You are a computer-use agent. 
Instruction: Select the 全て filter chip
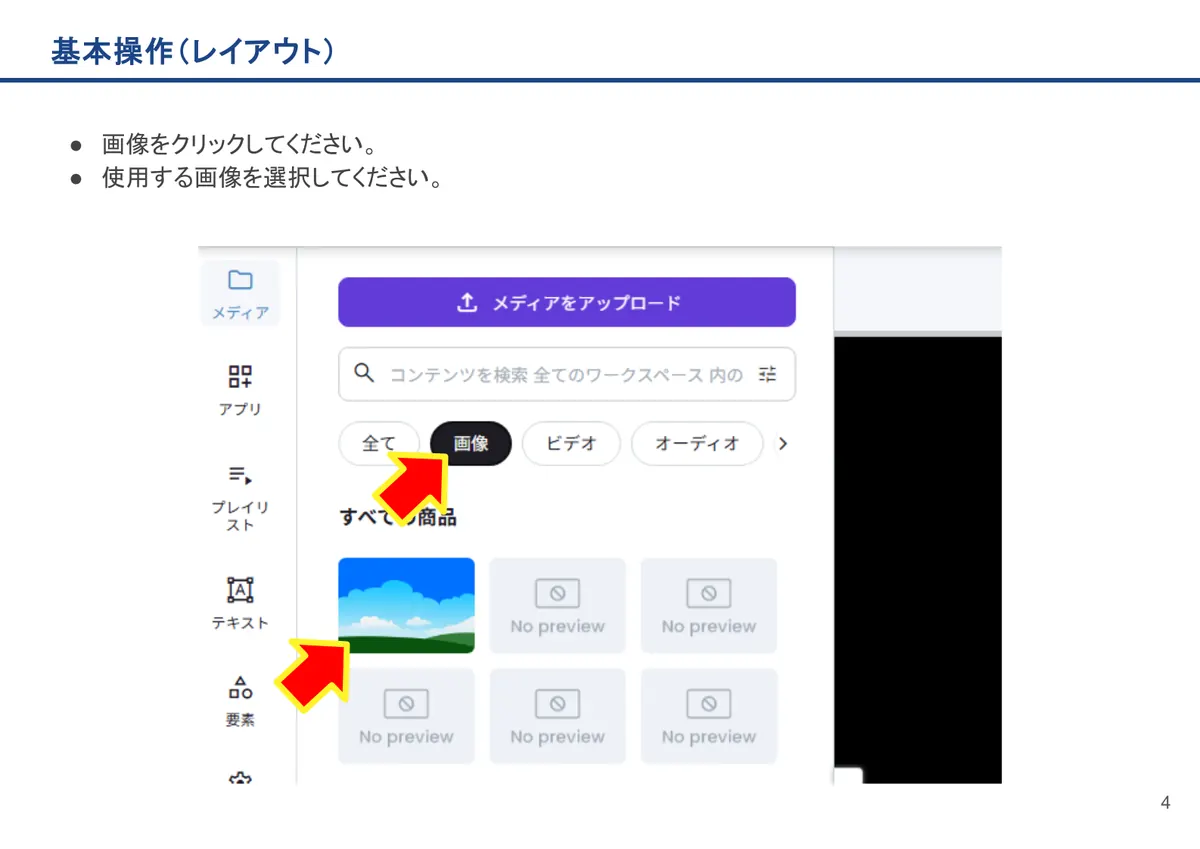point(379,443)
